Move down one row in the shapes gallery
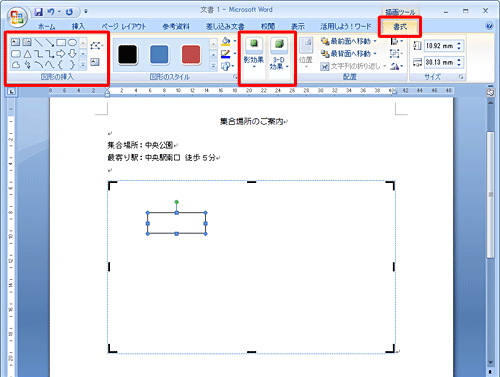Screen dimensions: 500x377 coord(83,53)
